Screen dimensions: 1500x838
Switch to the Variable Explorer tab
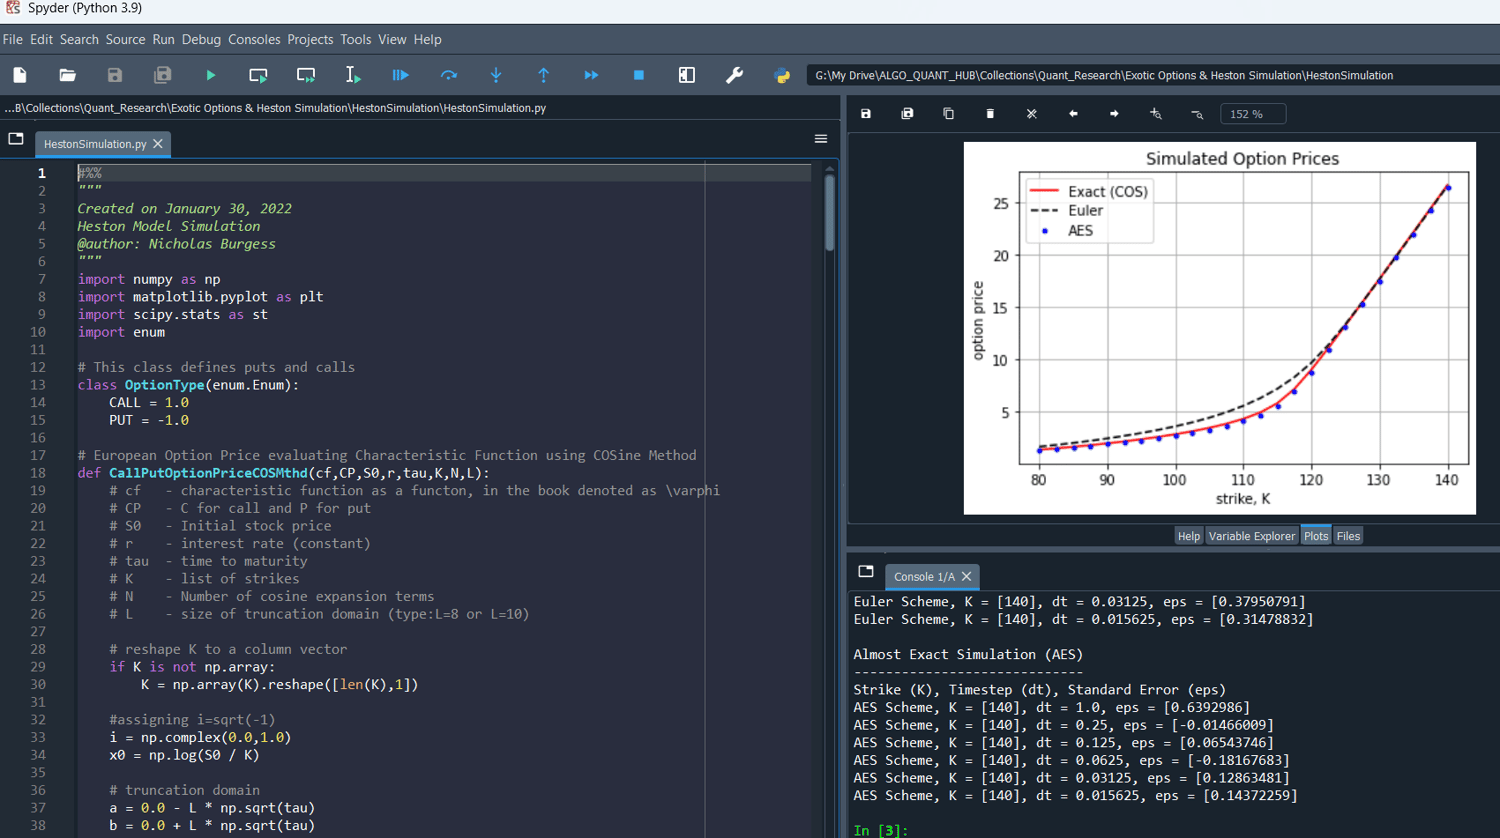1251,536
